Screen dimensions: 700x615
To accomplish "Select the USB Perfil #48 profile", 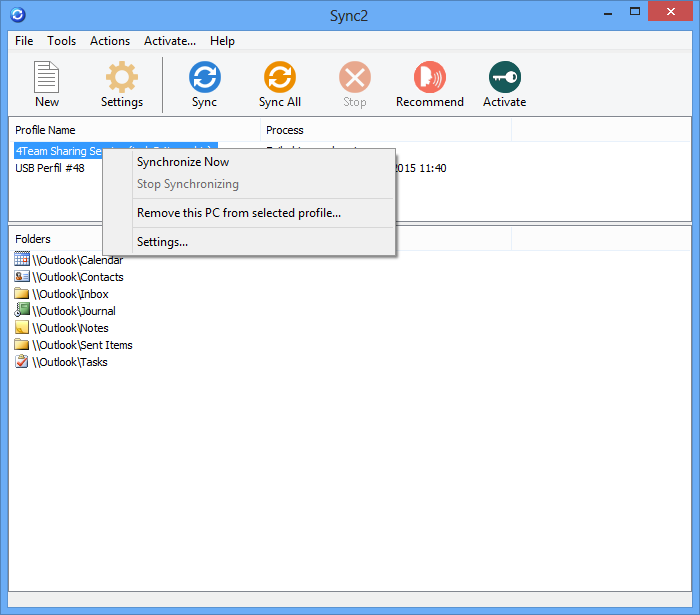I will 50,168.
